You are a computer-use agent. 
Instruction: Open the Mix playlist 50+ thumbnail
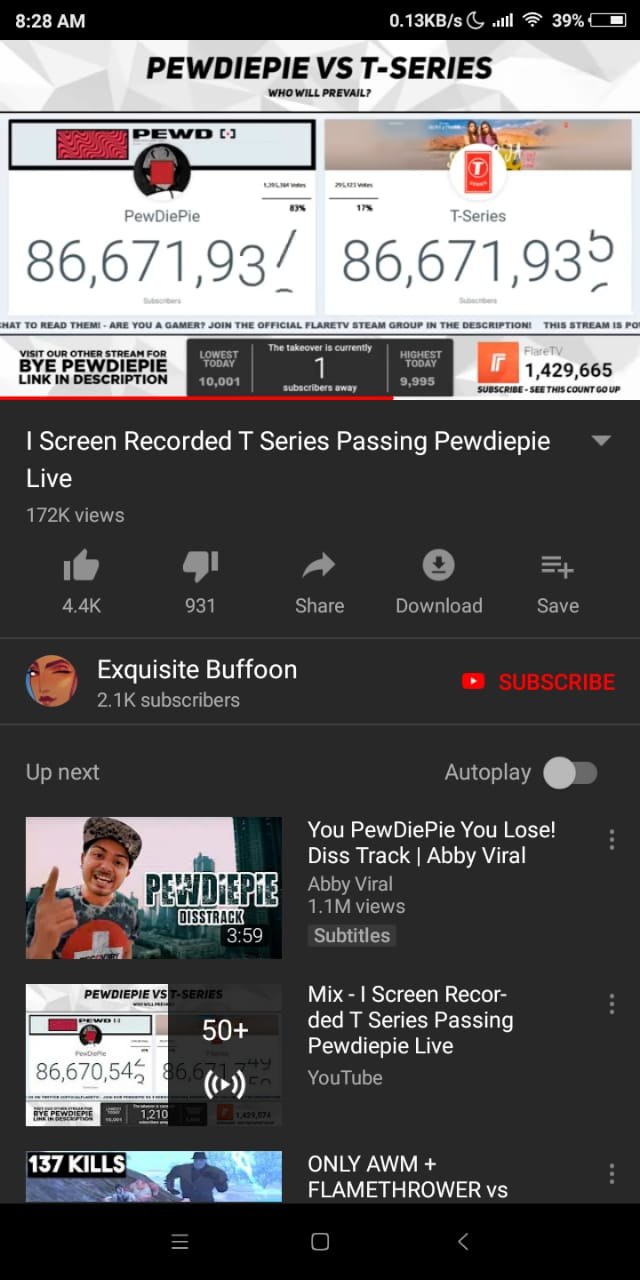tap(153, 1055)
